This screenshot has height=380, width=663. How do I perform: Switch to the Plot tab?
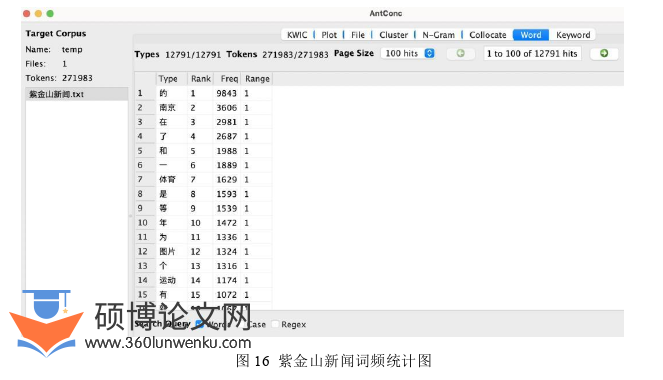pyautogui.click(x=329, y=35)
